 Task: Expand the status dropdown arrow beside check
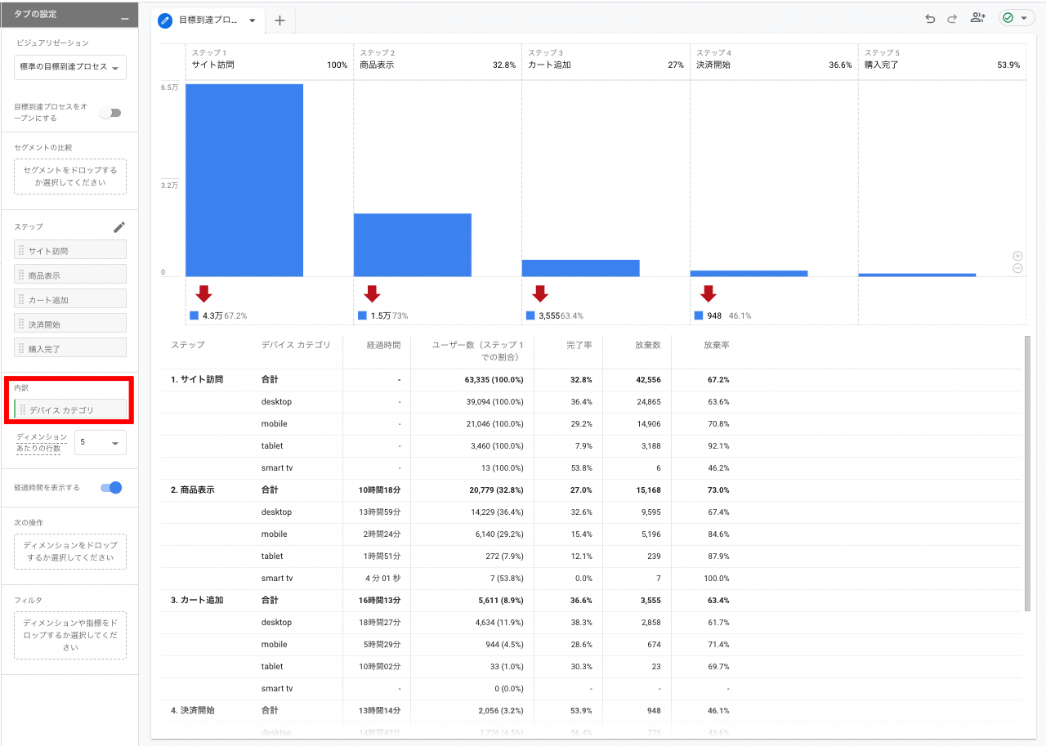[1024, 19]
